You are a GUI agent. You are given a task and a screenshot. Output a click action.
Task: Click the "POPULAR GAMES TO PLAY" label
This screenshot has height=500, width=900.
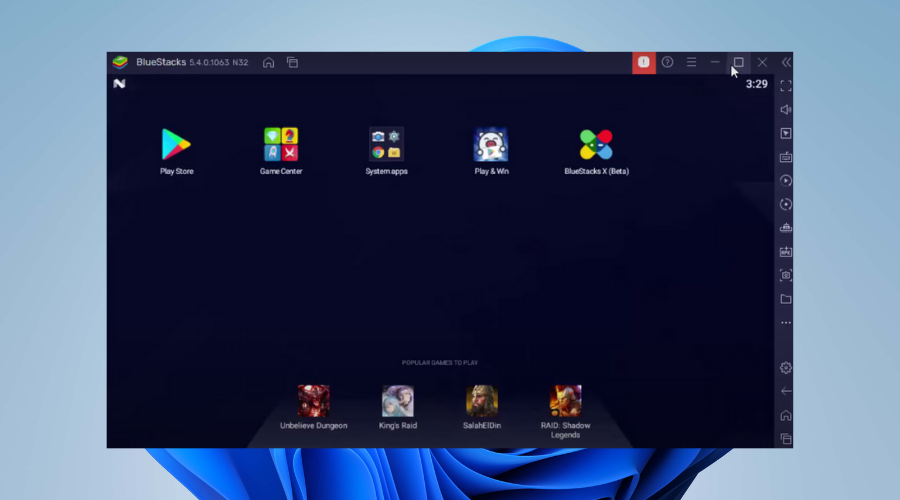(x=440, y=363)
